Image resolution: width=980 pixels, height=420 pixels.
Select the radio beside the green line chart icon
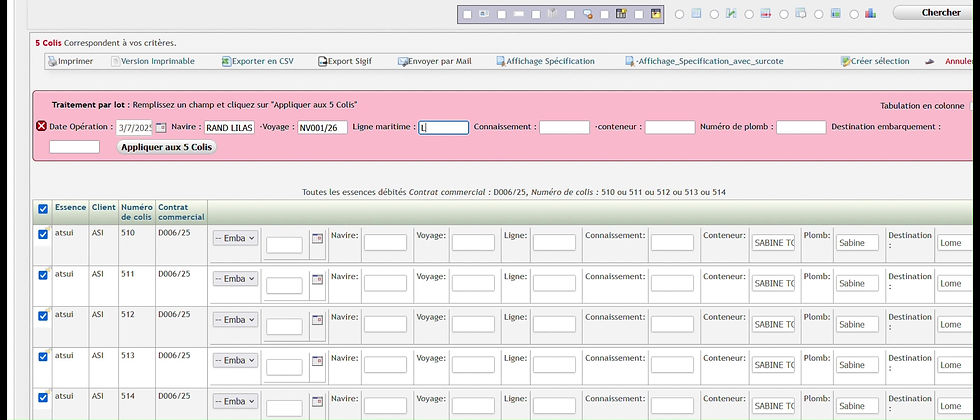pos(714,14)
